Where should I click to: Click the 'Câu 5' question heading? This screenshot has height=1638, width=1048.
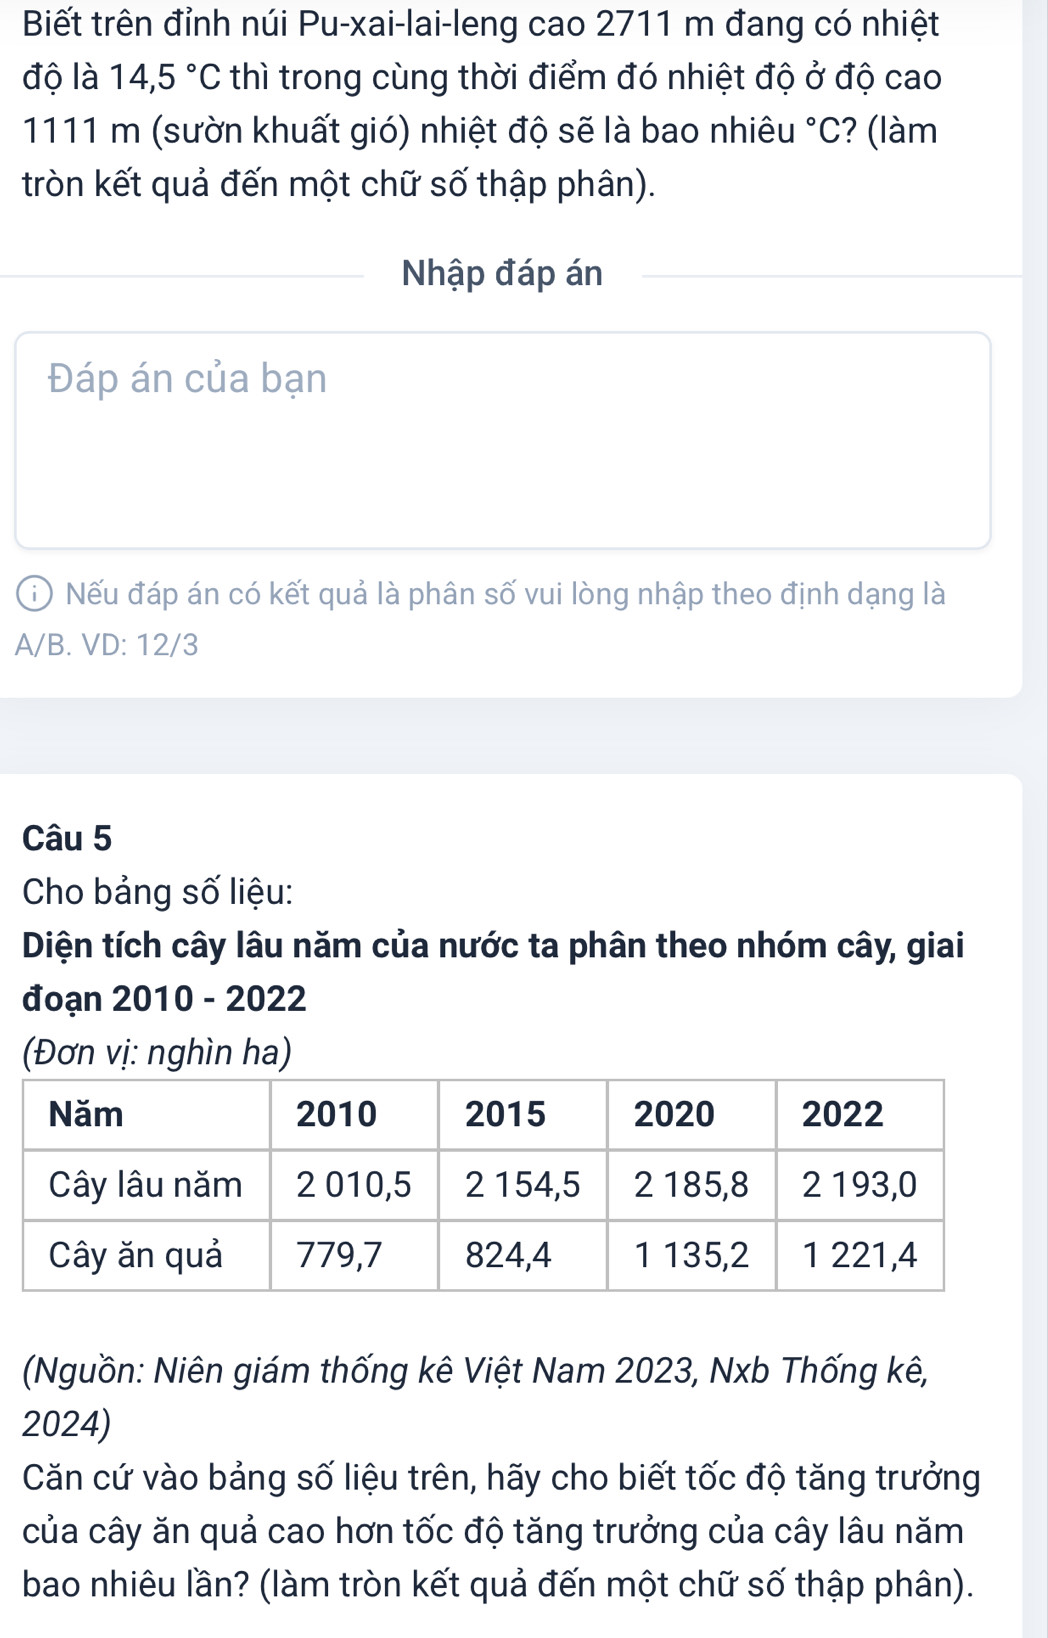pos(67,838)
